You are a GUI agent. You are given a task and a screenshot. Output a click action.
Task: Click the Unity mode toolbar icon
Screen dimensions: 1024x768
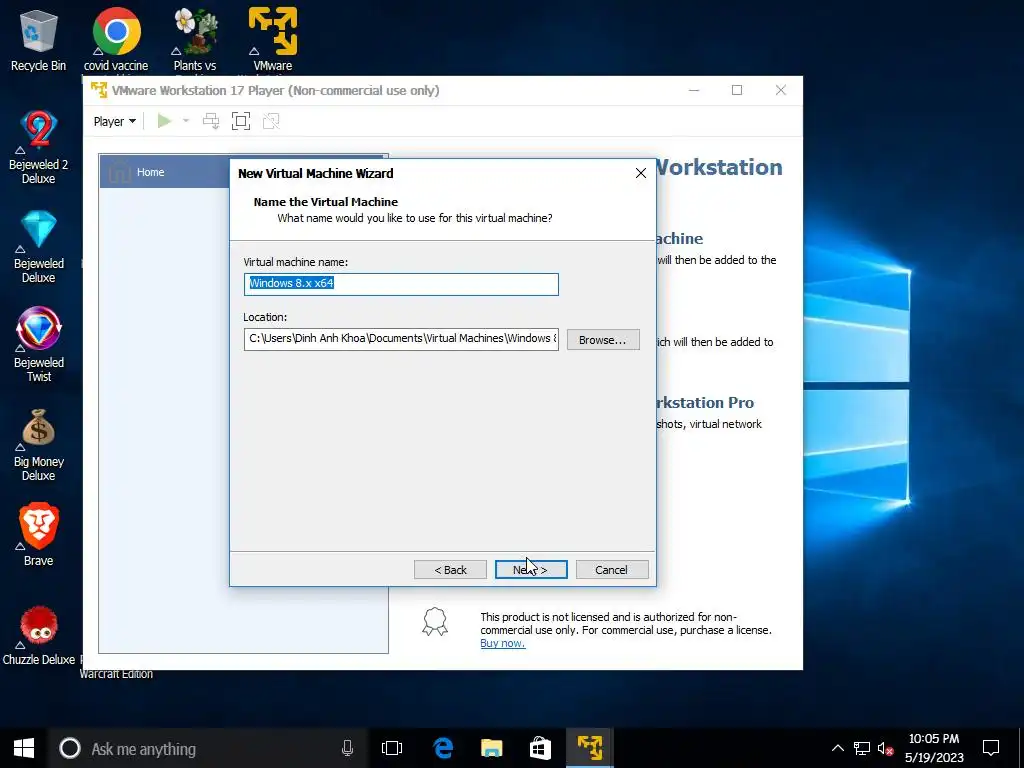(271, 121)
